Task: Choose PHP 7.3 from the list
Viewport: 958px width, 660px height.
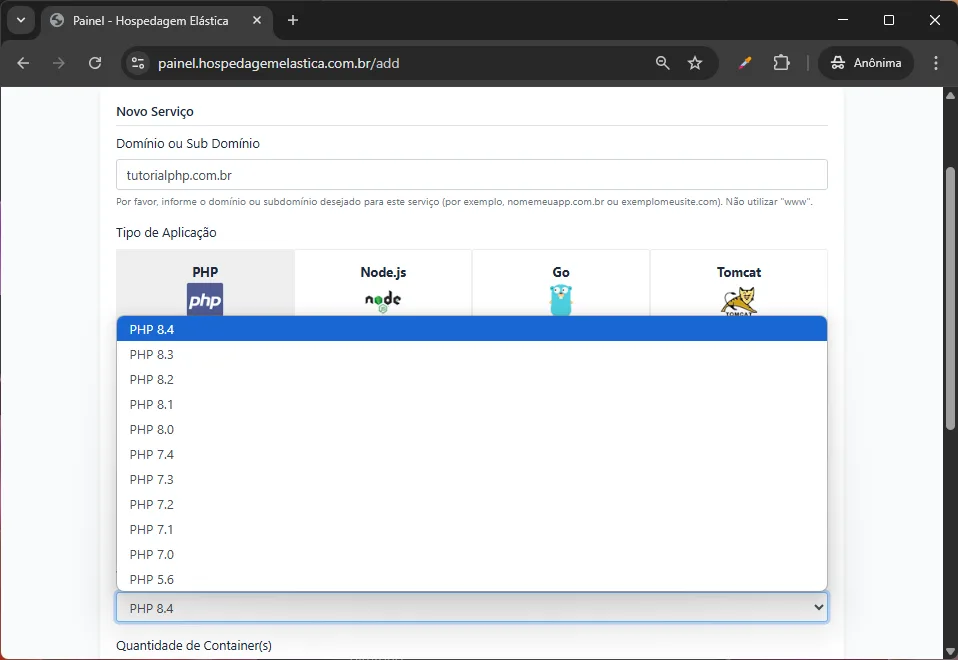Action: [472, 480]
